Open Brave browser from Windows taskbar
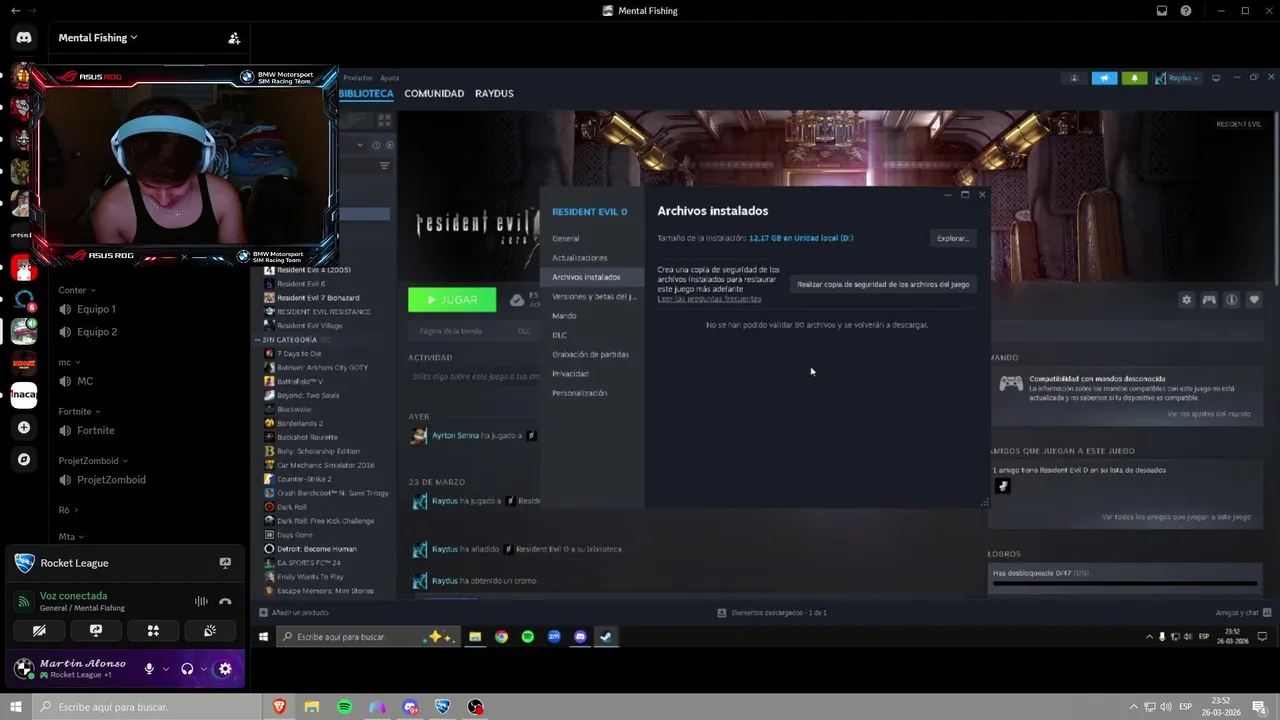Screen dimensions: 1280x720 pos(279,707)
